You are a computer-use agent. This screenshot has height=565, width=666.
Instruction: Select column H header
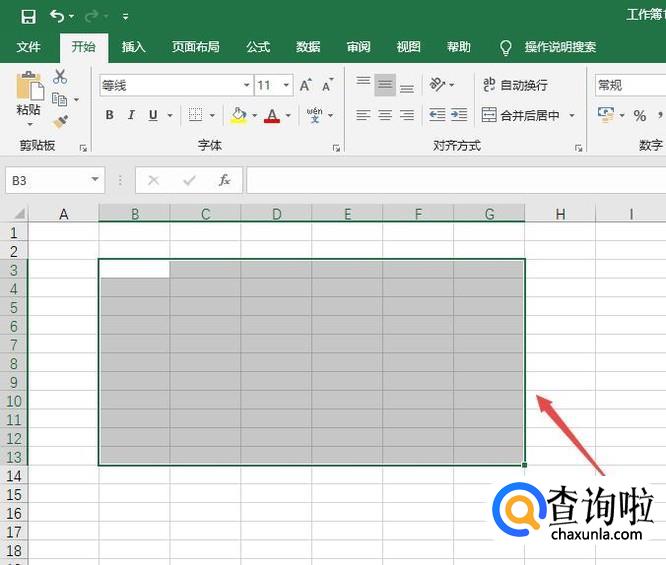pos(560,214)
